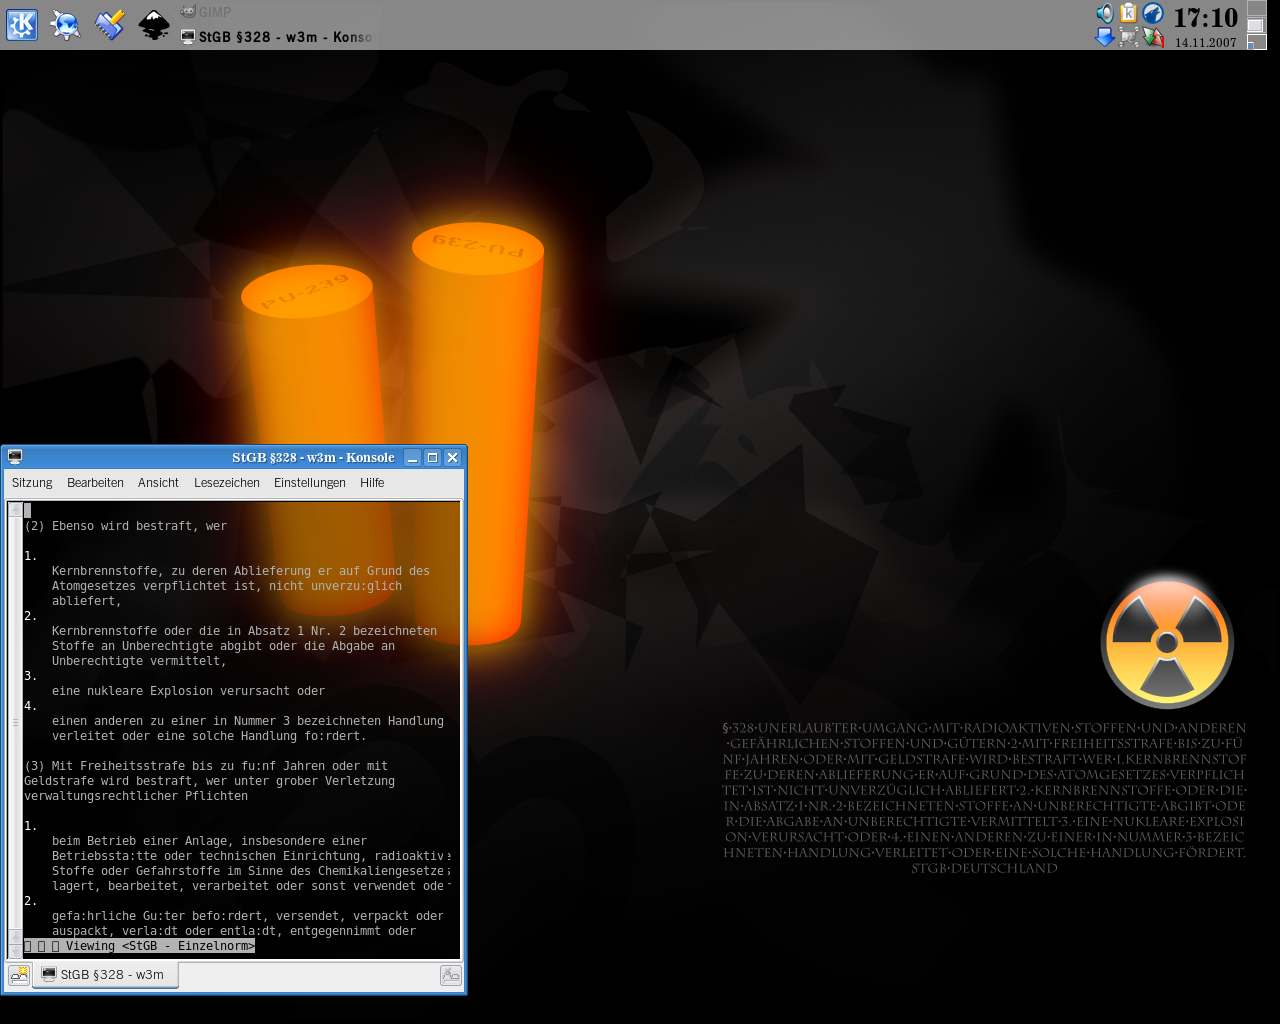Viewport: 1280px width, 1024px height.
Task: Click the 17:10 clock display
Action: (1205, 18)
